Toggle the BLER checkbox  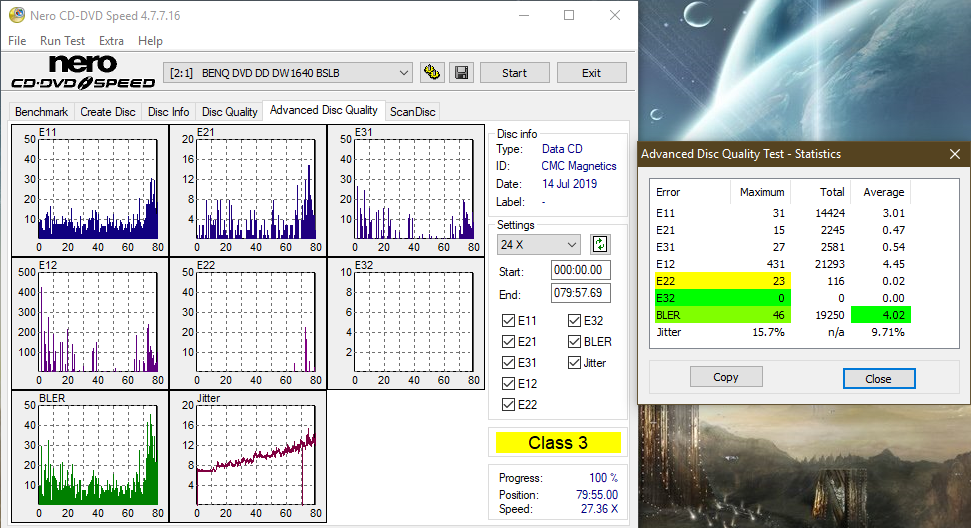(x=574, y=342)
